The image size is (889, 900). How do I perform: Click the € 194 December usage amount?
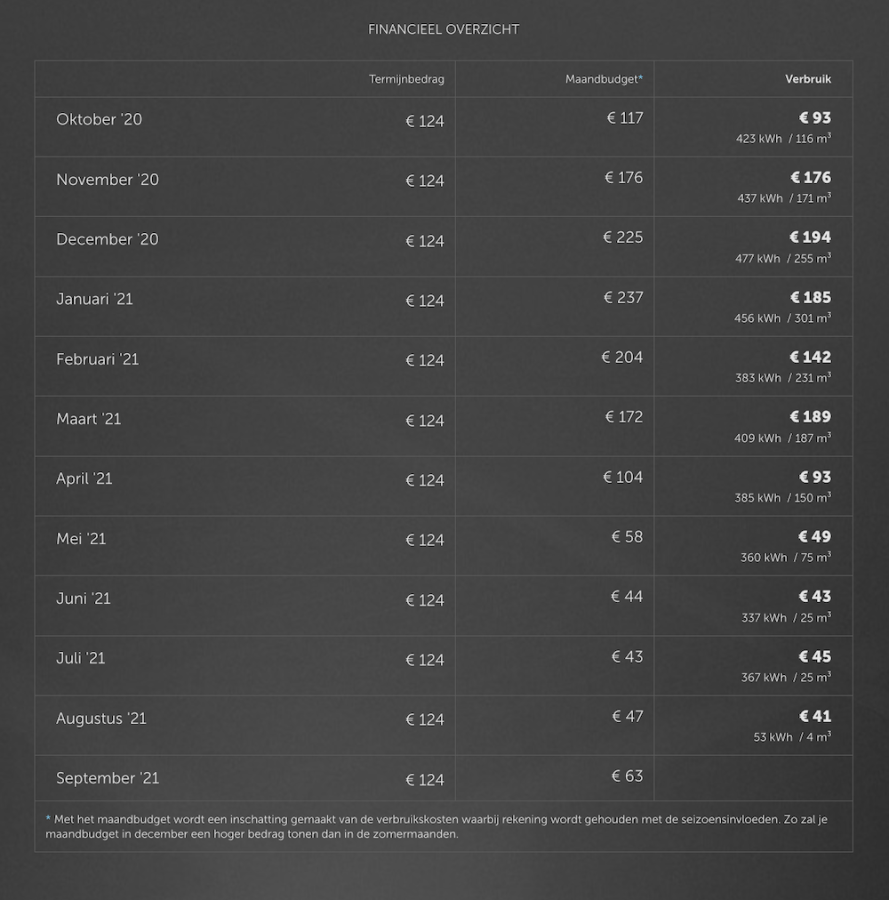[x=810, y=238]
